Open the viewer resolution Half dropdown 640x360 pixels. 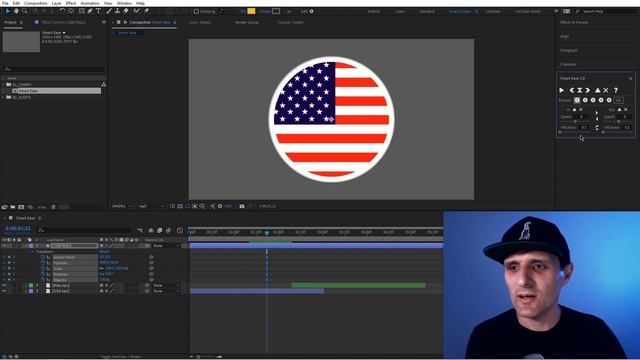coord(151,207)
